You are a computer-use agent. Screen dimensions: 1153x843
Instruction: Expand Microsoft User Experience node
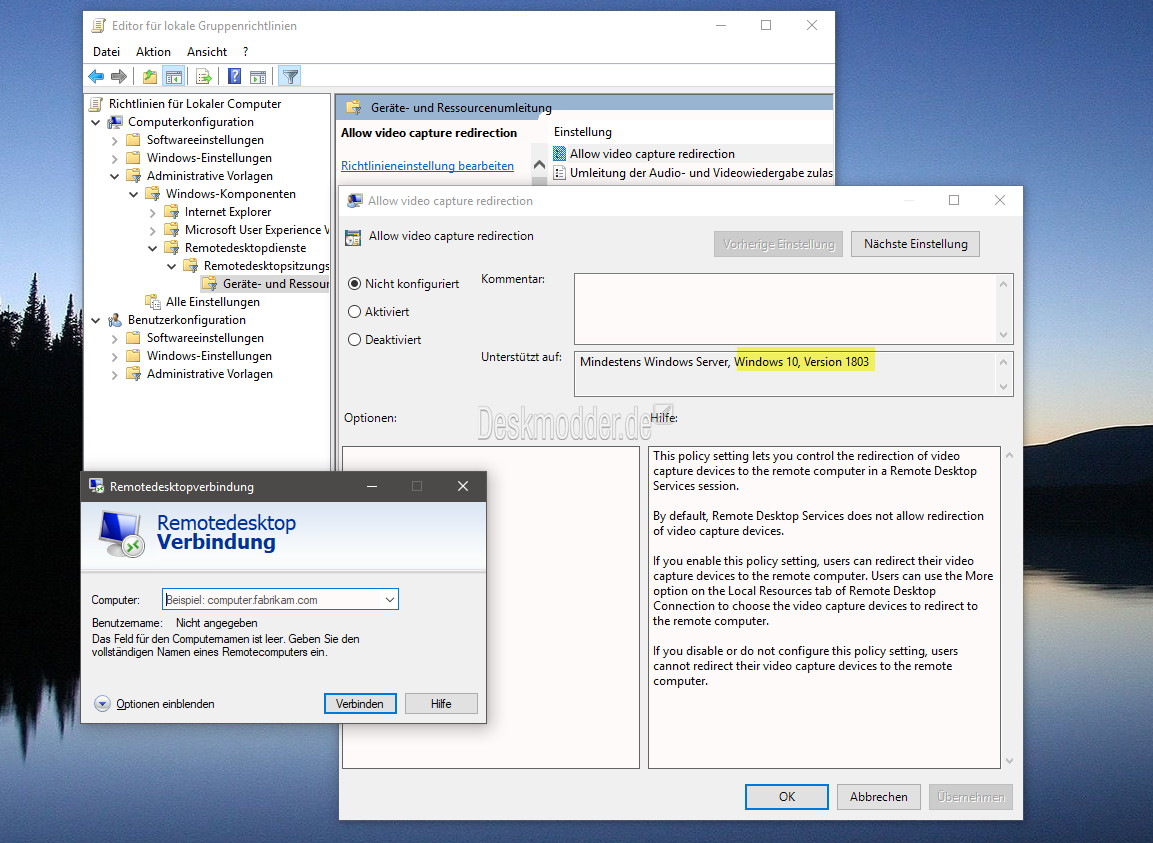(x=153, y=230)
